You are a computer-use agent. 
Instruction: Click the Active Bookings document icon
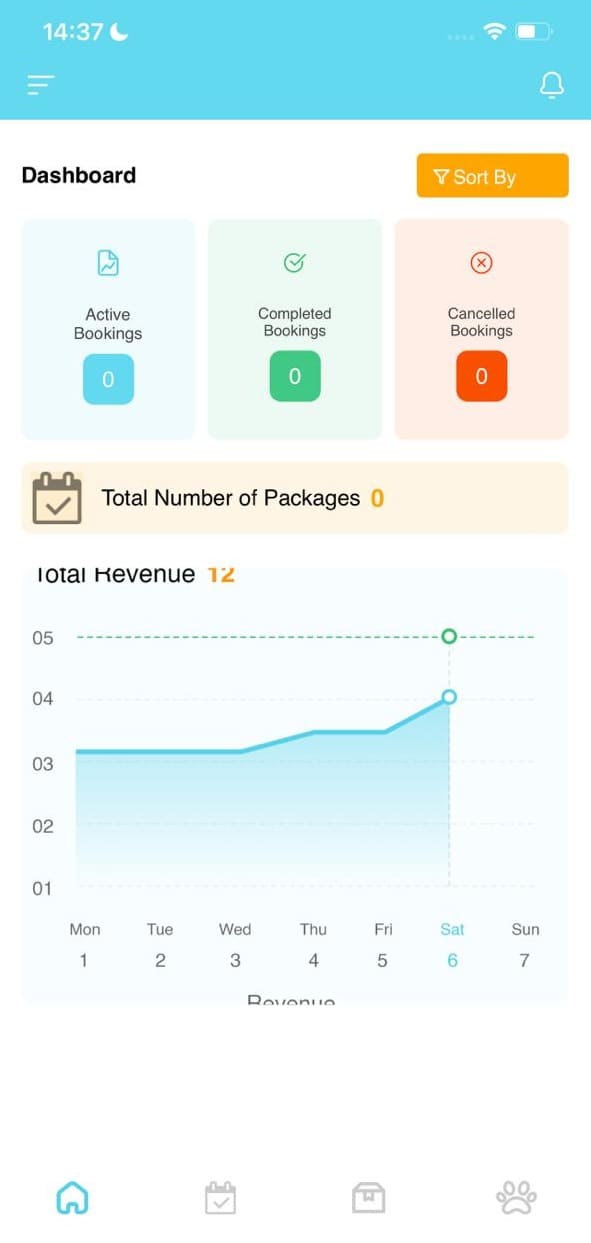click(107, 263)
